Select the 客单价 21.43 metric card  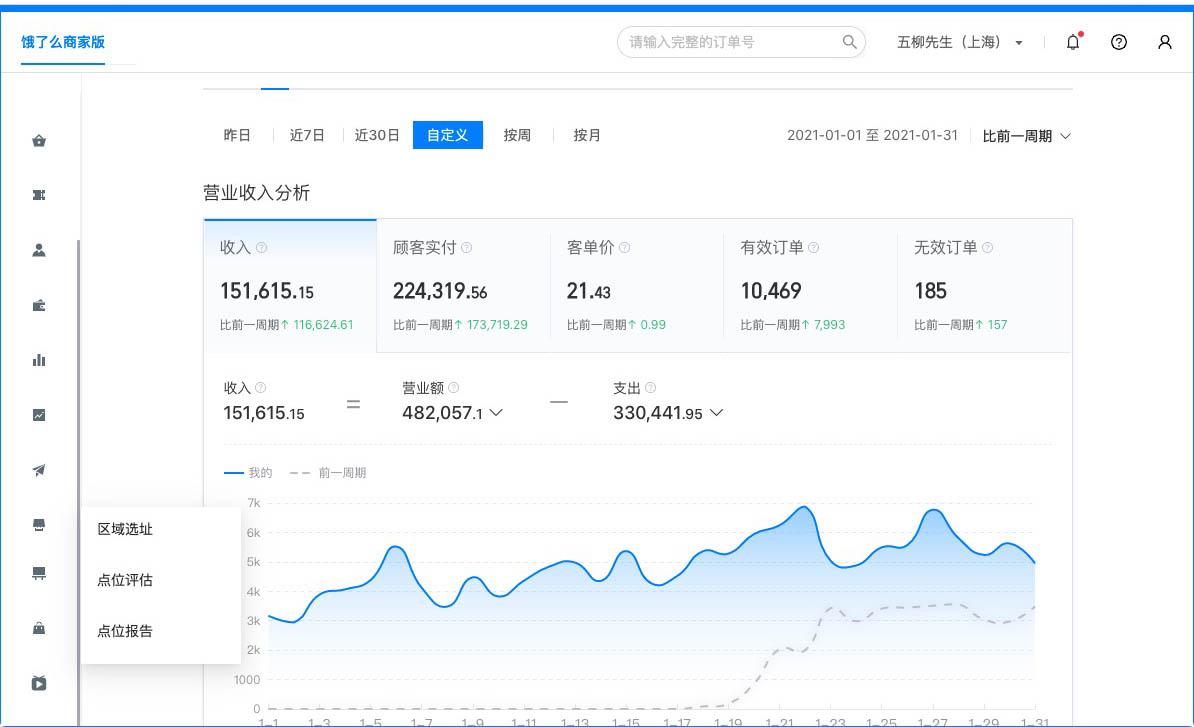(x=637, y=285)
